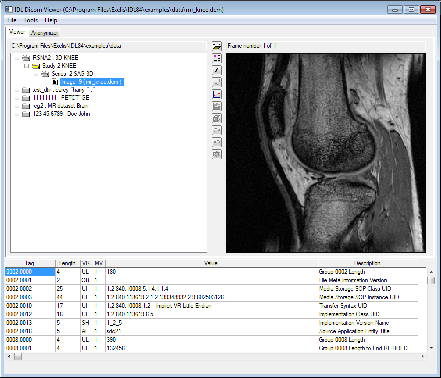Click tag cell 0002,0013
This screenshot has height=378, width=441.
coord(30,323)
